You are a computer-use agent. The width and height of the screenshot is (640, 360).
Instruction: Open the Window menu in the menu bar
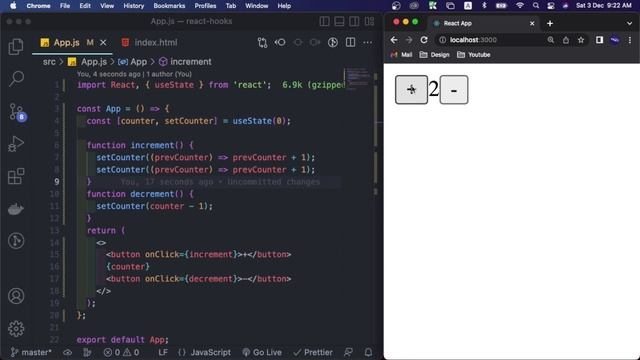[x=256, y=6]
